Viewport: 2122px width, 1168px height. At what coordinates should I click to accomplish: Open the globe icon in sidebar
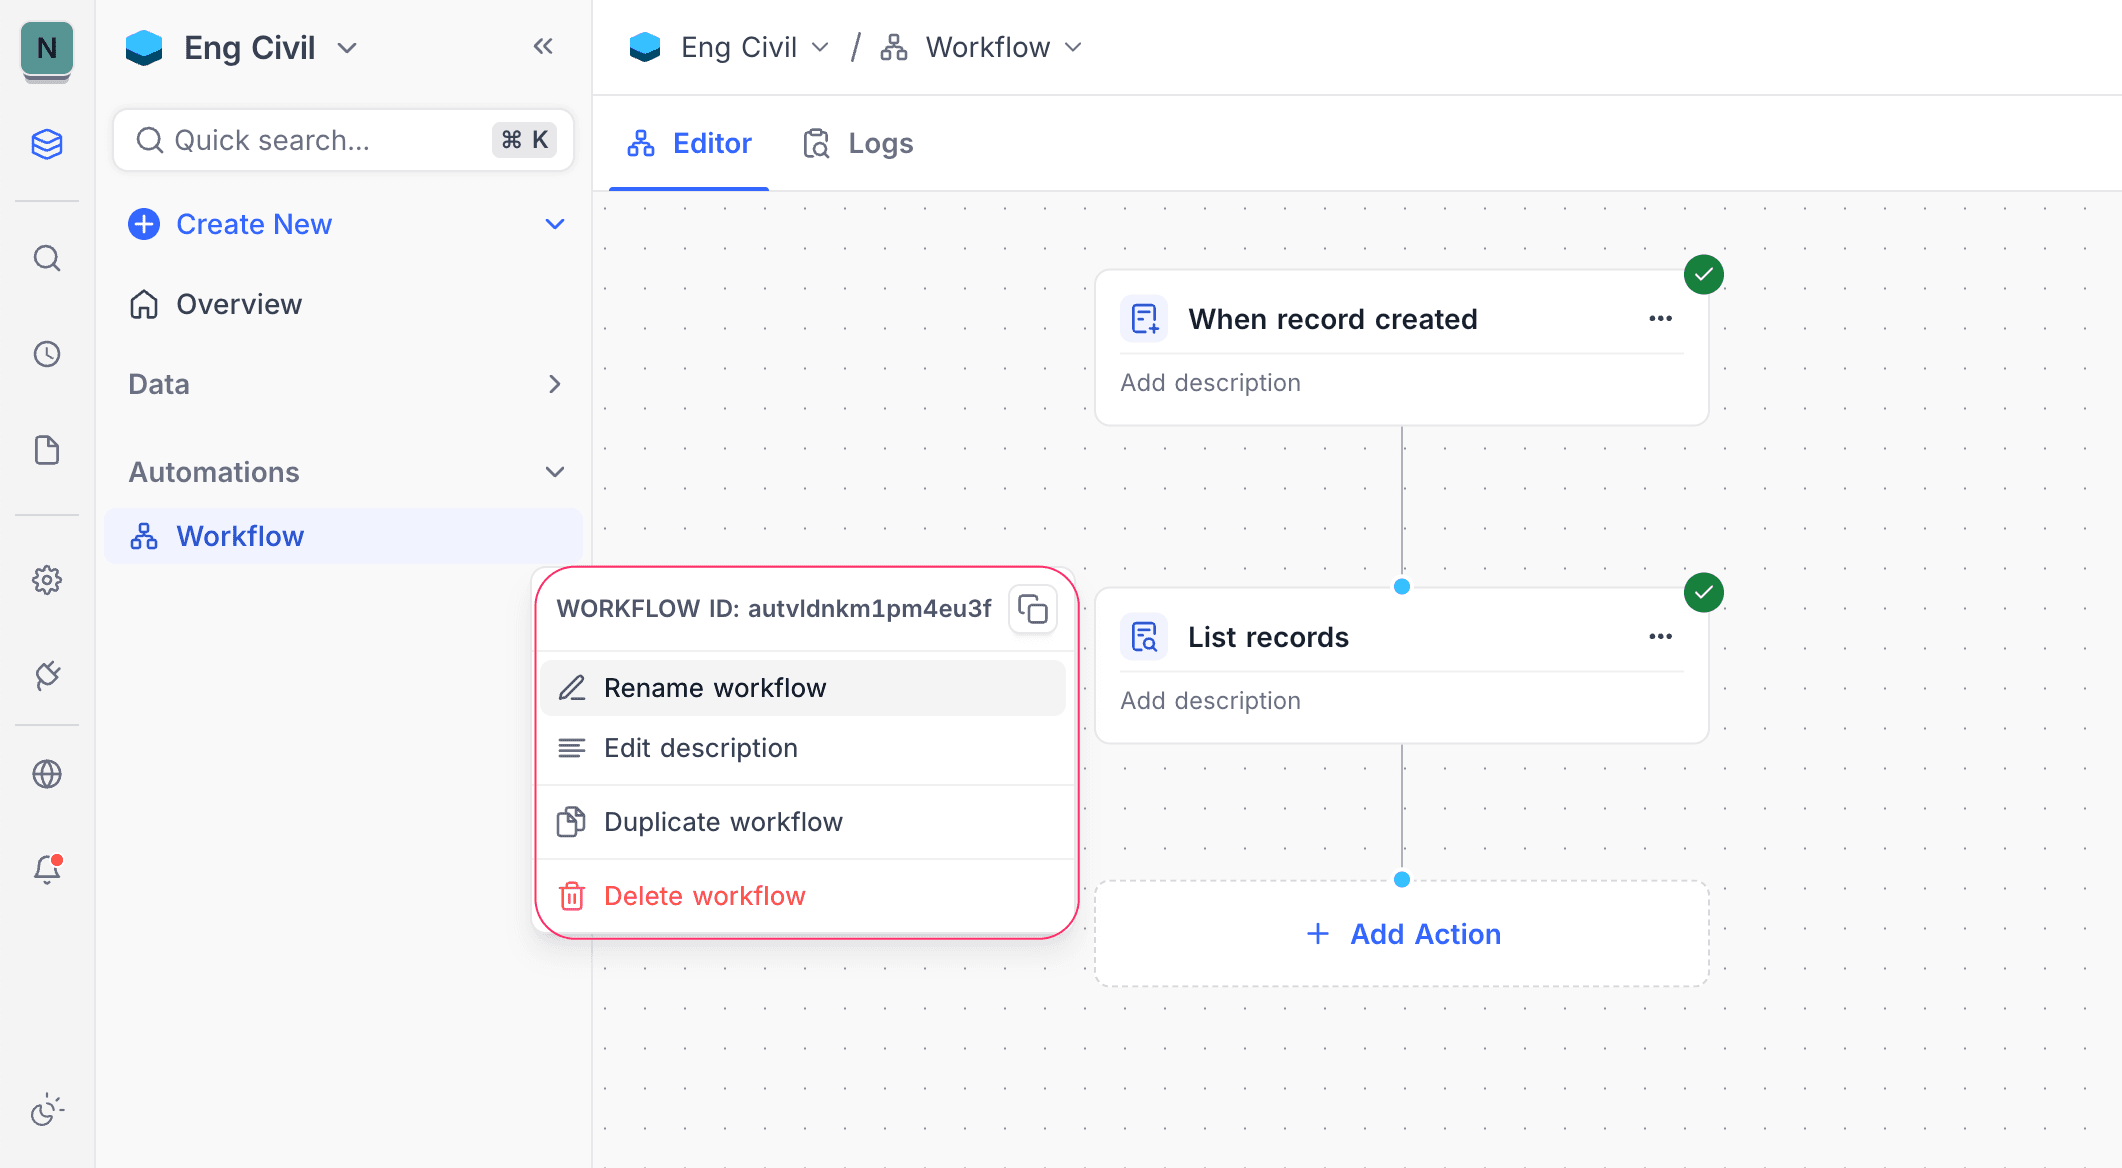pos(47,773)
